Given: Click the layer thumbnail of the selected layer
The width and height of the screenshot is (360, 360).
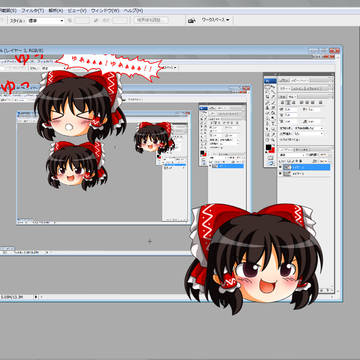Looking at the screenshot, I should click(286, 167).
